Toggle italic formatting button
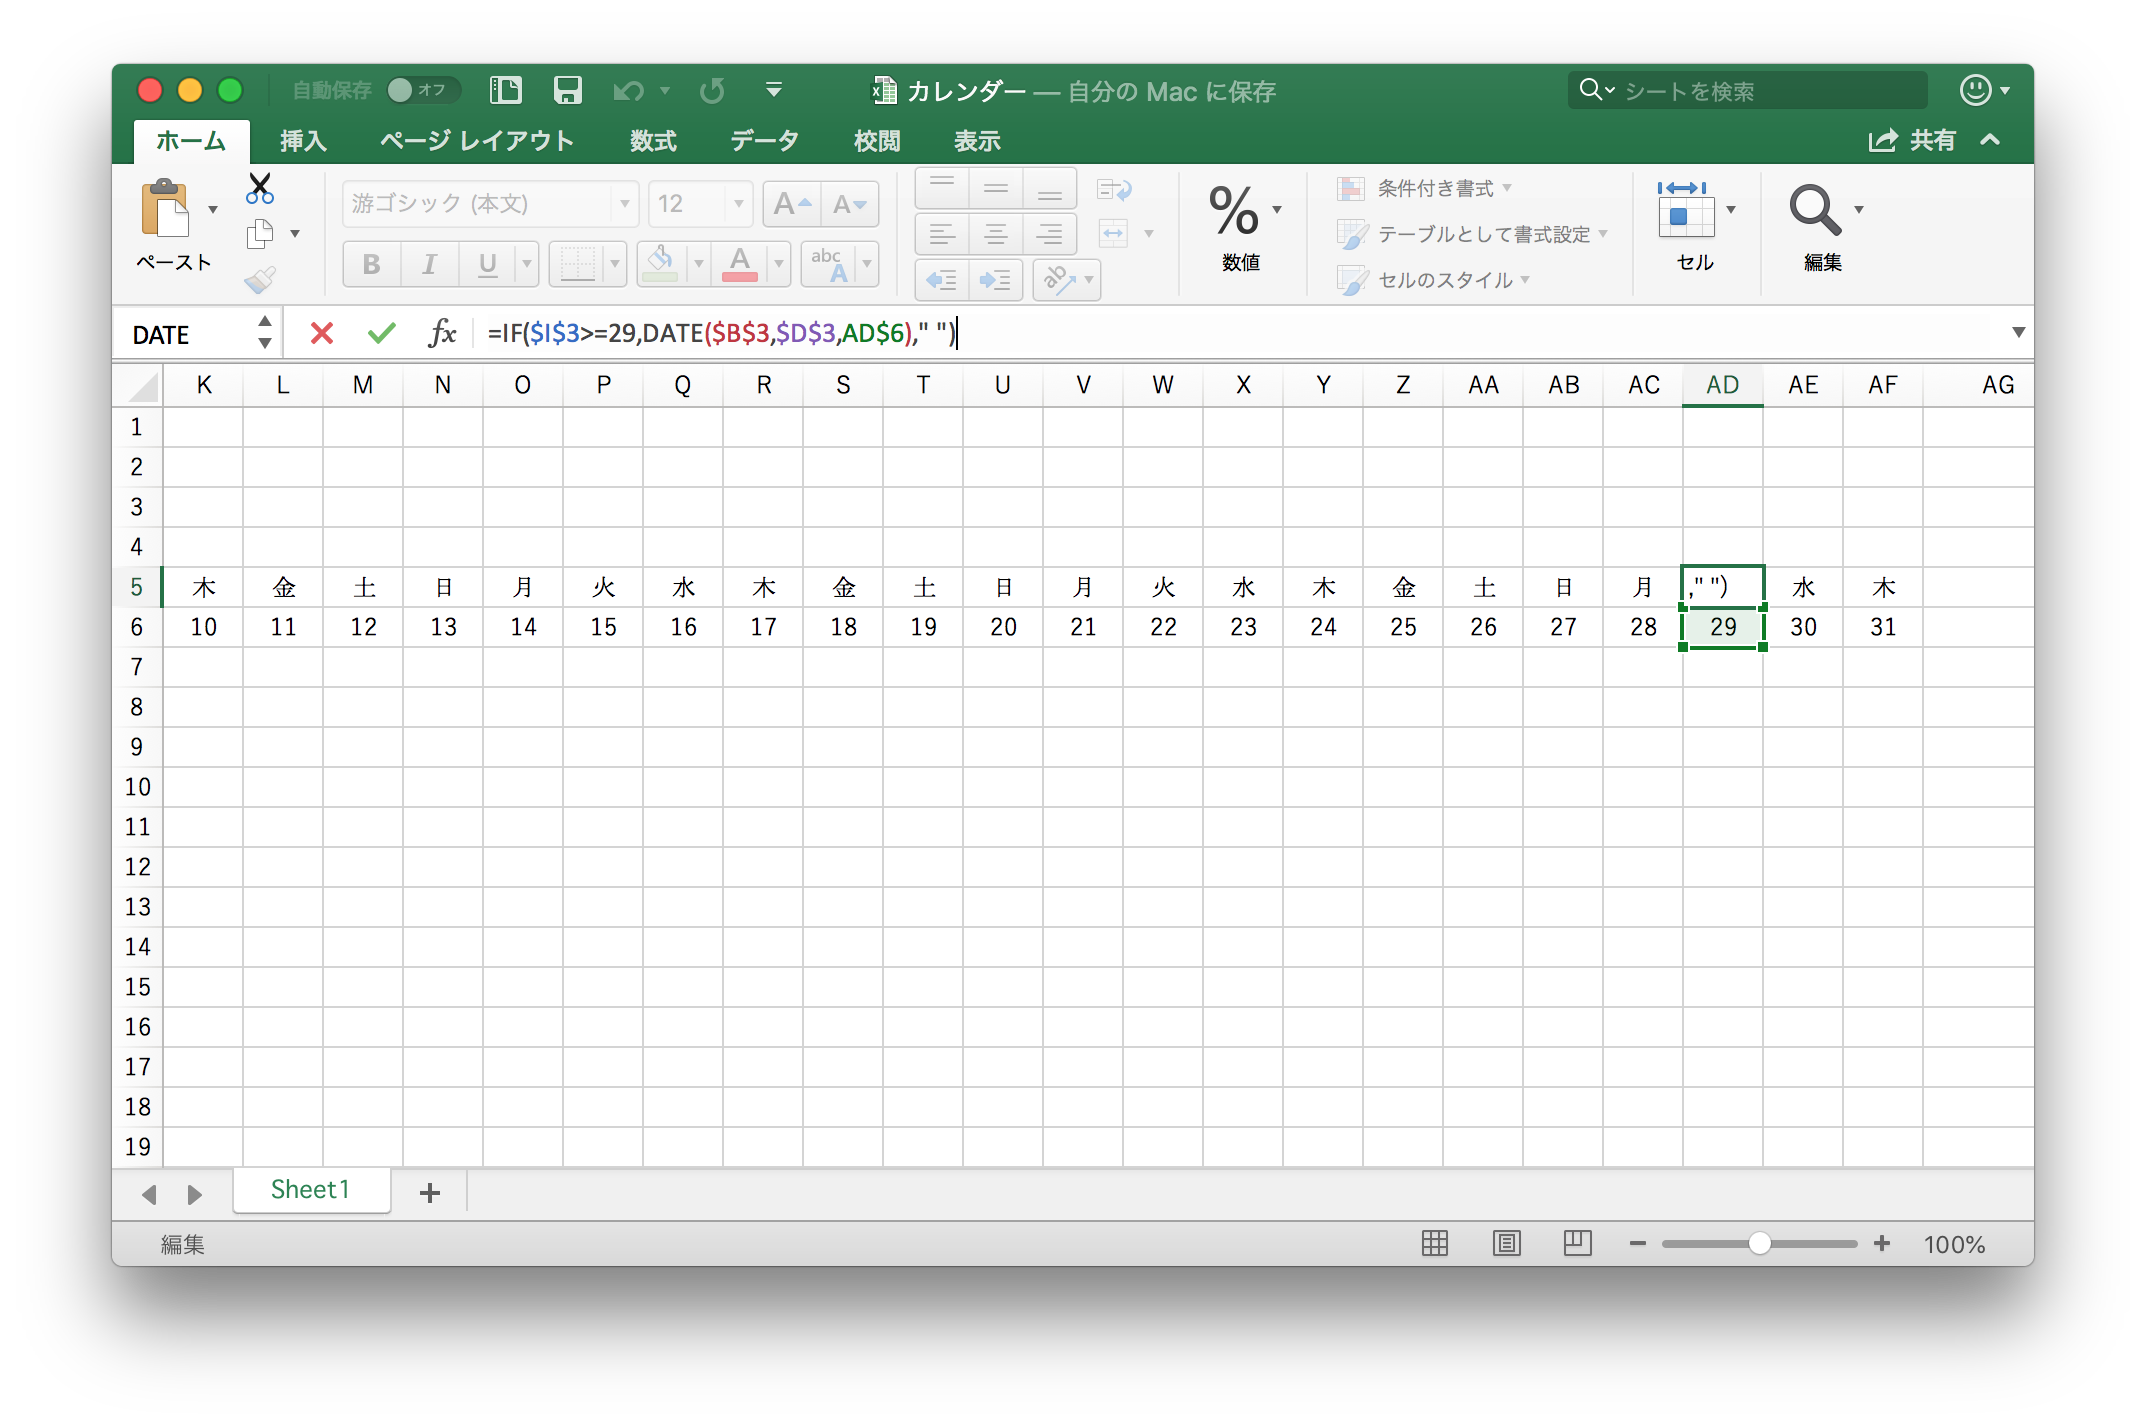 429,264
